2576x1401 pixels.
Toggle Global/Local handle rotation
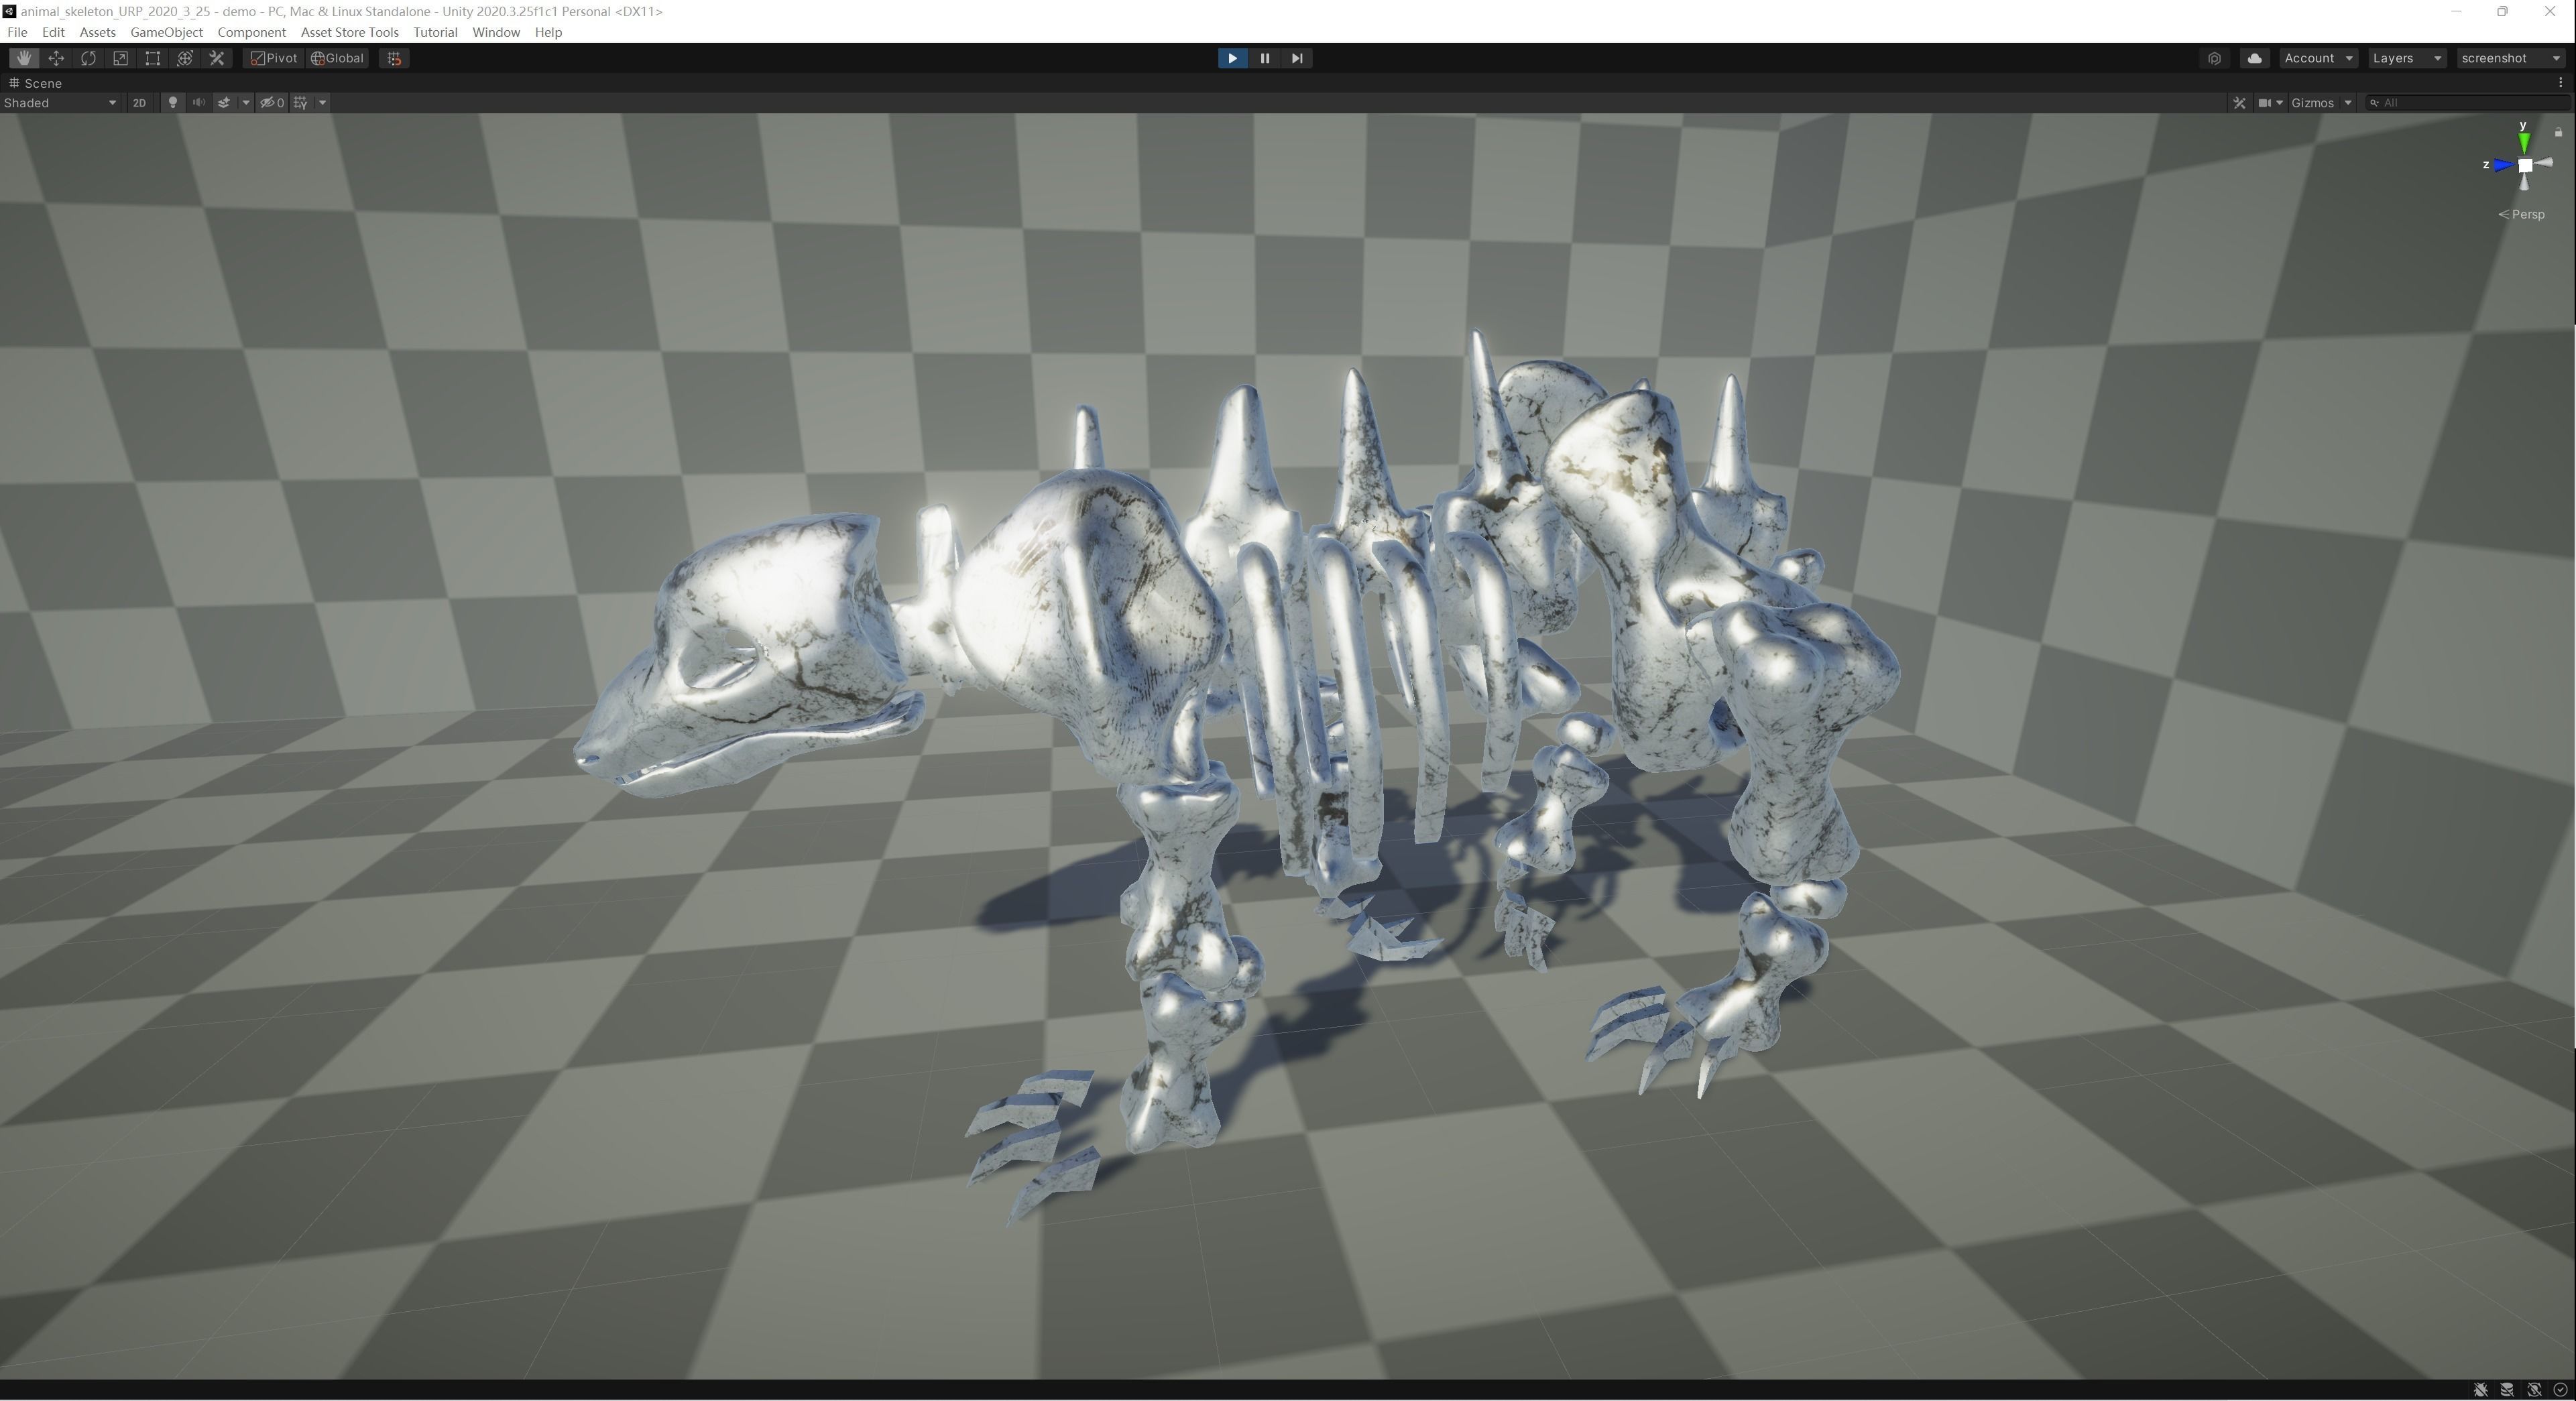[x=338, y=58]
